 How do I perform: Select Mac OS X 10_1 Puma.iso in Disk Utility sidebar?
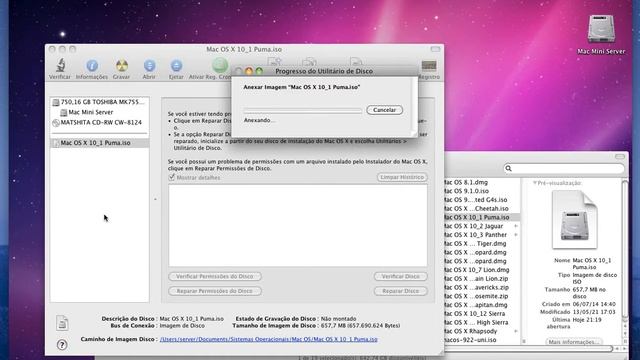tap(100, 143)
